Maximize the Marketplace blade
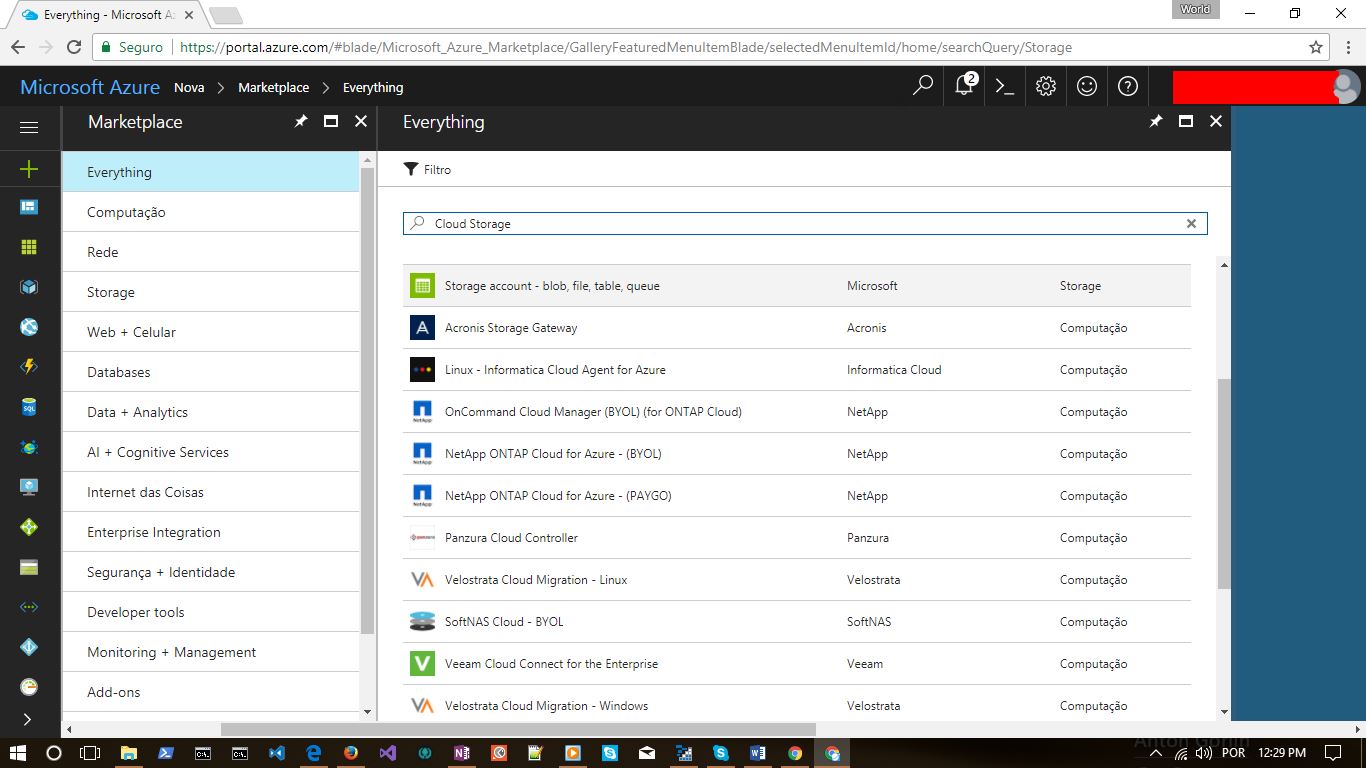The height and width of the screenshot is (768, 1366). pos(331,121)
